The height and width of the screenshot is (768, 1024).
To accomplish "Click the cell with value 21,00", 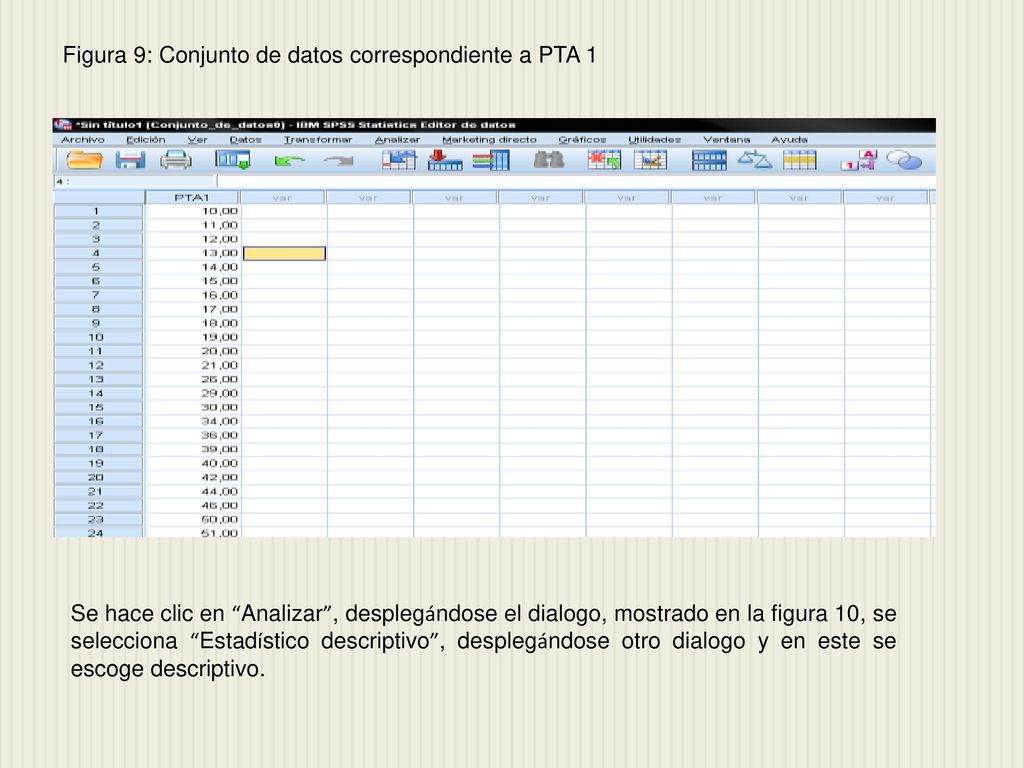I will (x=193, y=365).
